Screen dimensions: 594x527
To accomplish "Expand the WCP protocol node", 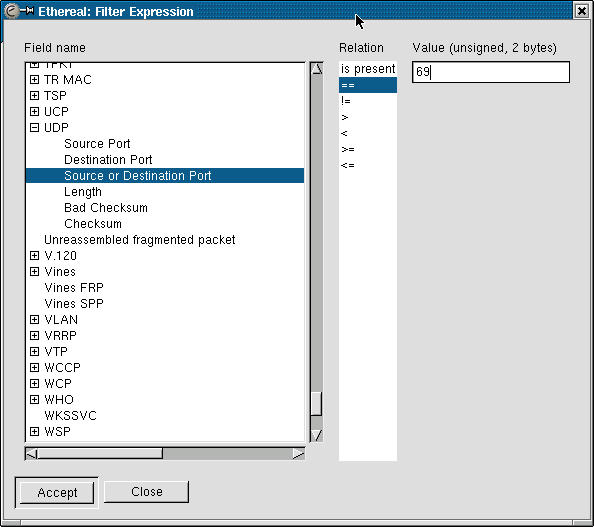I will [34, 383].
